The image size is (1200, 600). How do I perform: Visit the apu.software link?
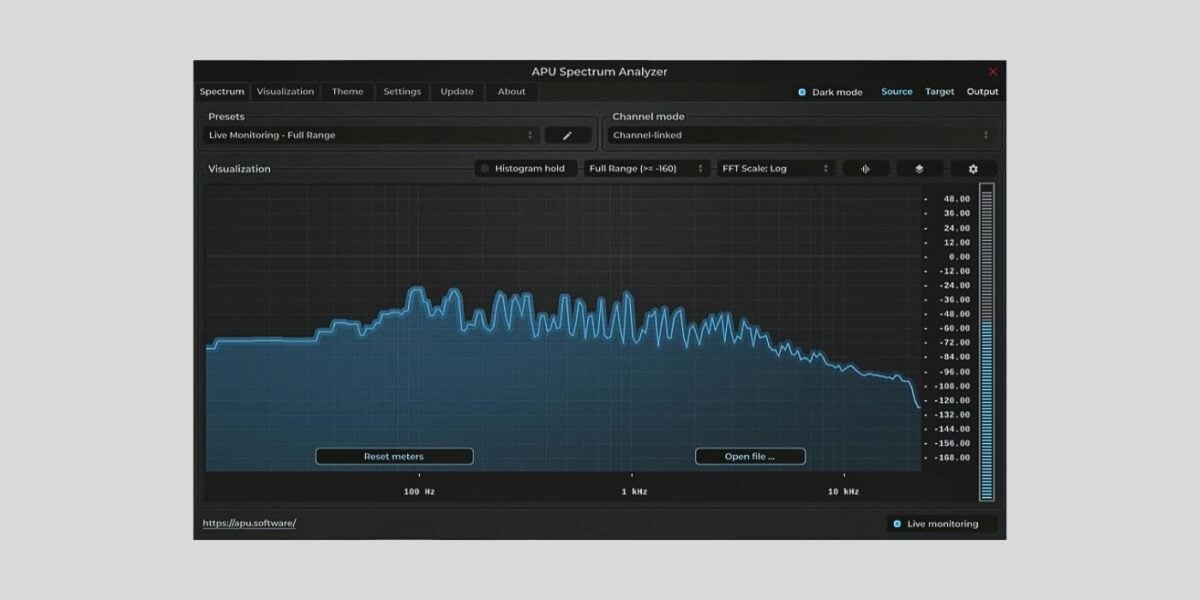click(249, 522)
